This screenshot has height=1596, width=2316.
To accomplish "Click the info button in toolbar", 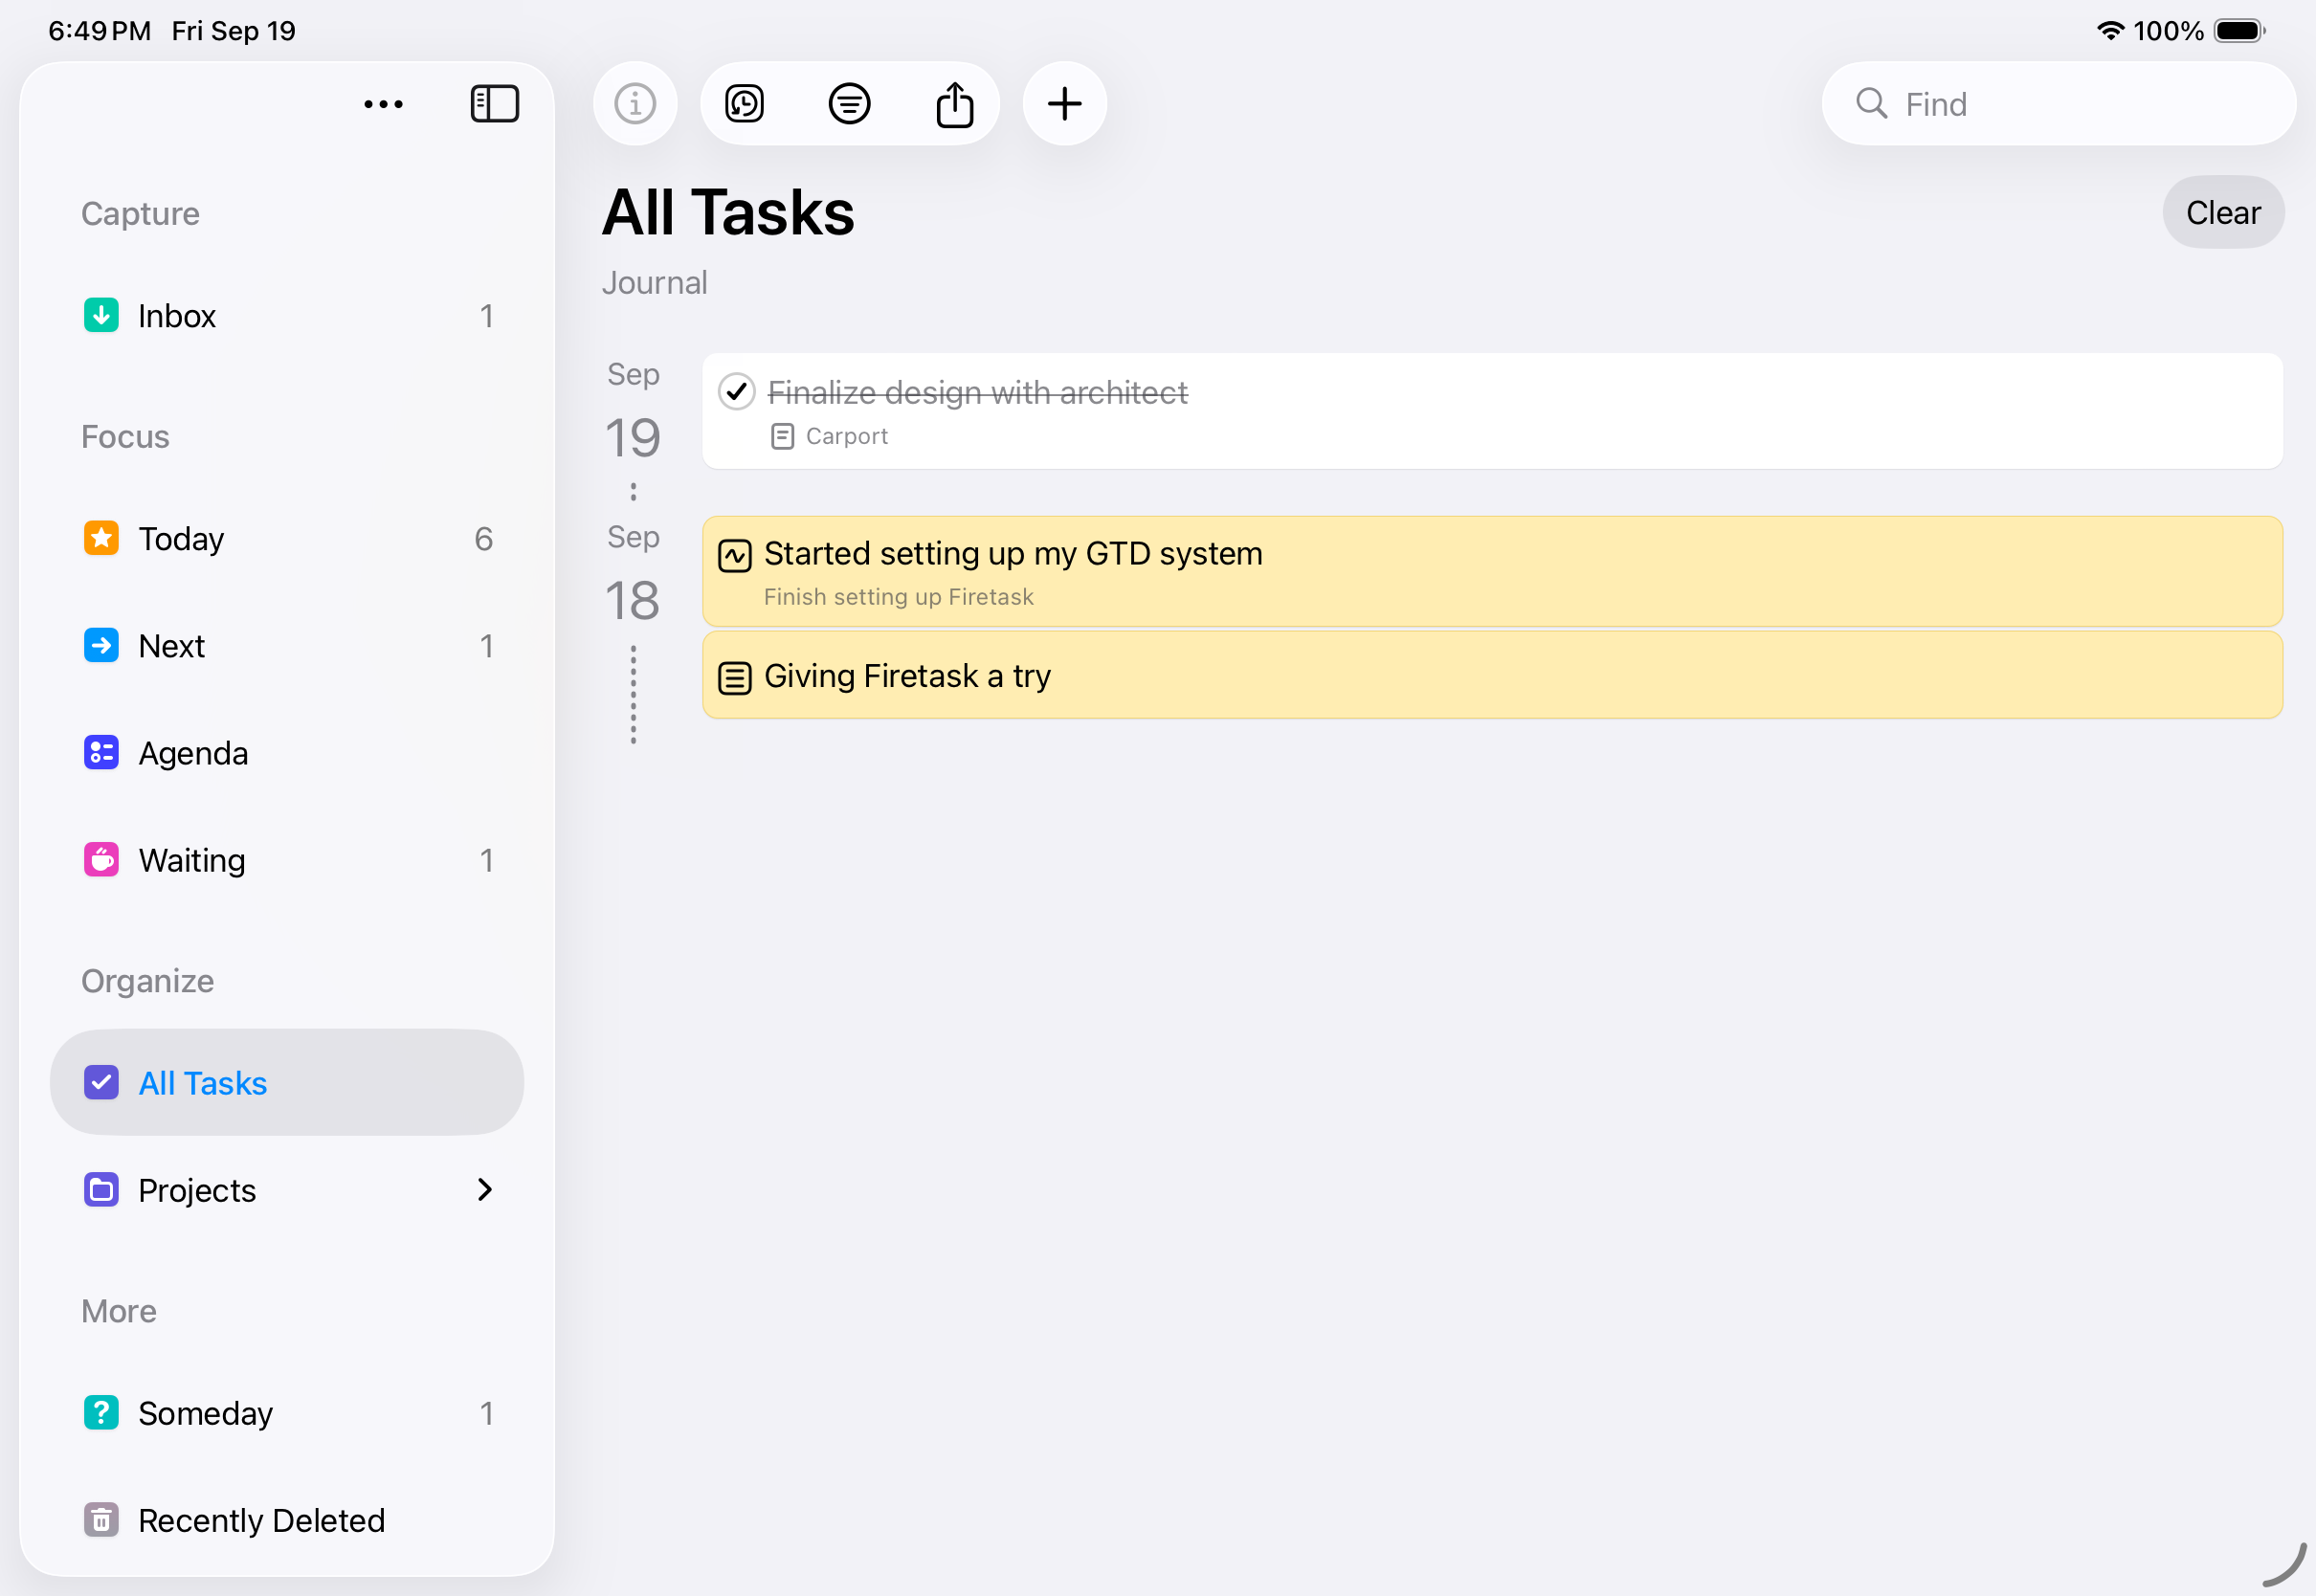I will coord(635,104).
